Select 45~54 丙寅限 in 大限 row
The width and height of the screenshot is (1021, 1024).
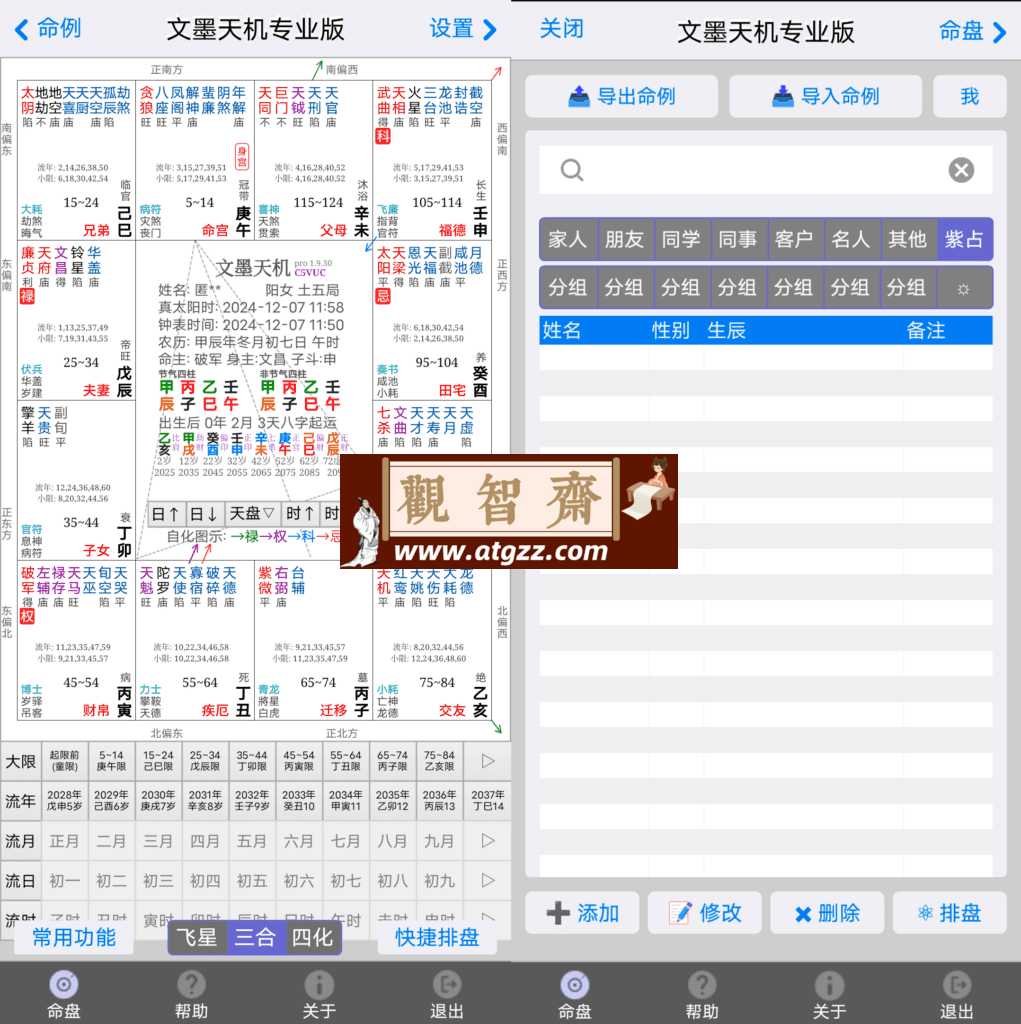(299, 761)
